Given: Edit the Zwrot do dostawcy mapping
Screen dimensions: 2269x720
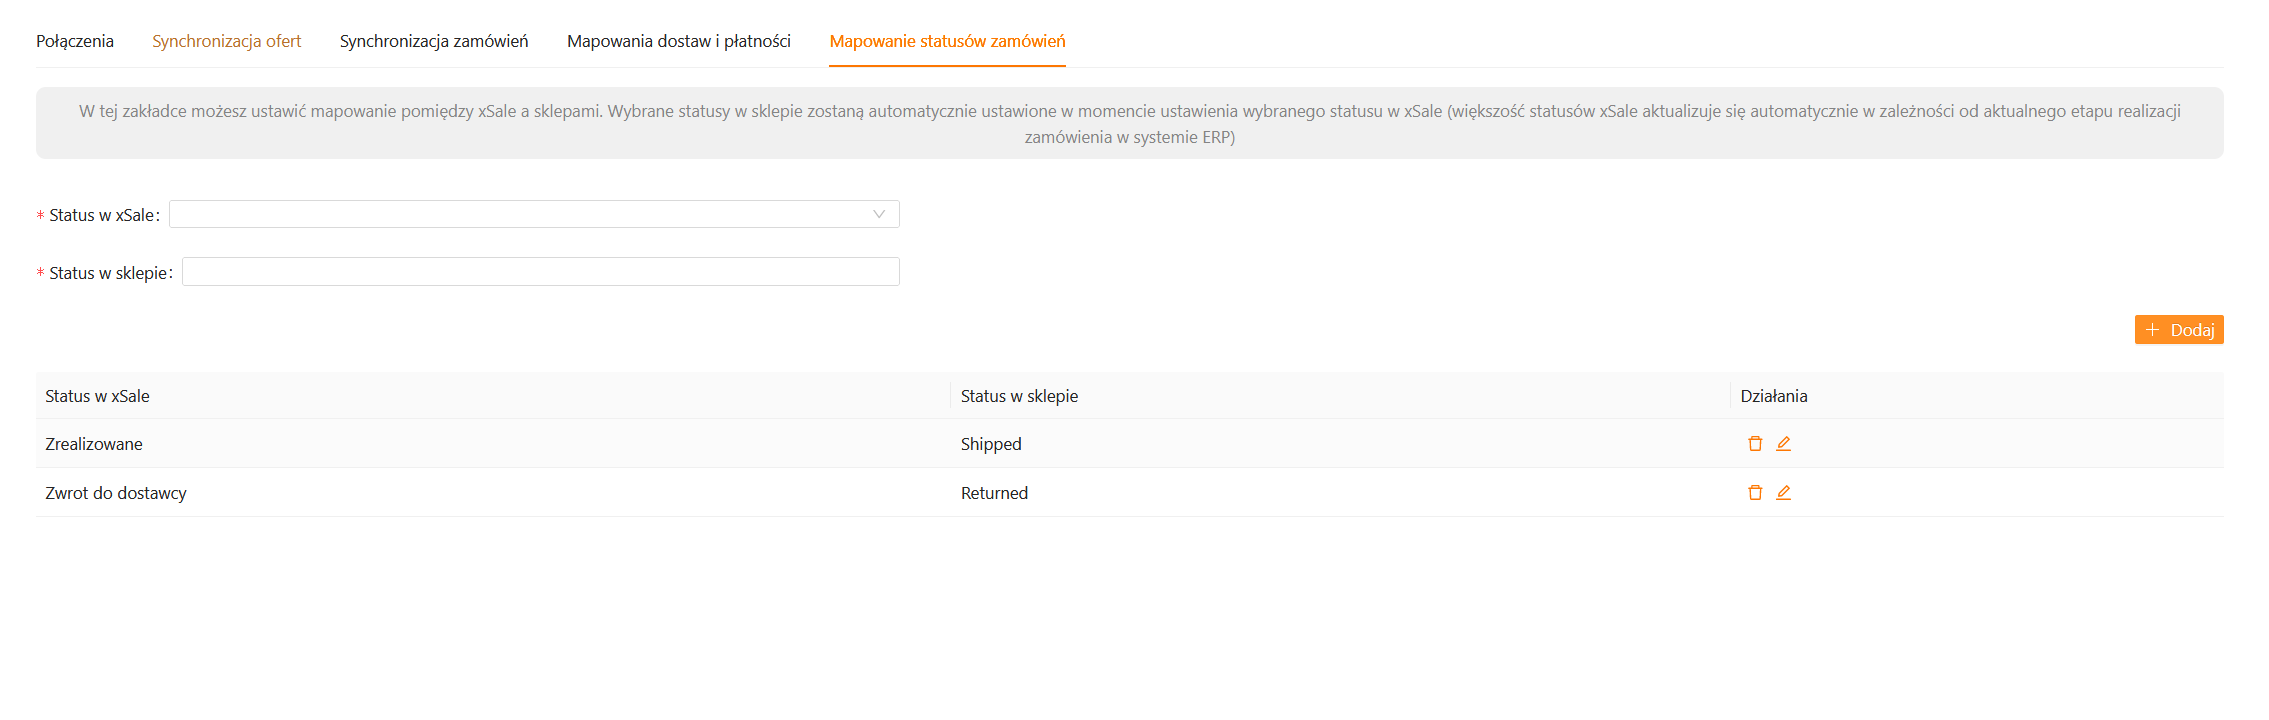Looking at the screenshot, I should (1783, 493).
